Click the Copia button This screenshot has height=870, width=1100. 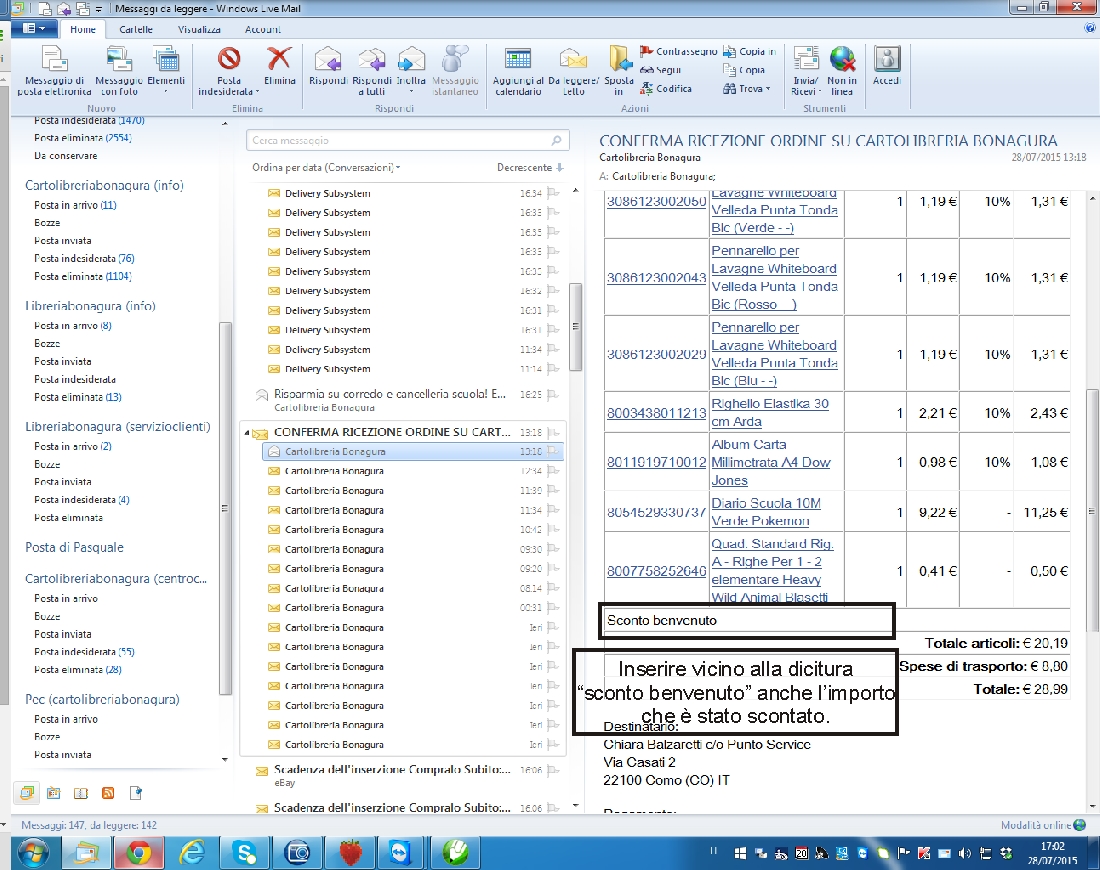pos(744,69)
